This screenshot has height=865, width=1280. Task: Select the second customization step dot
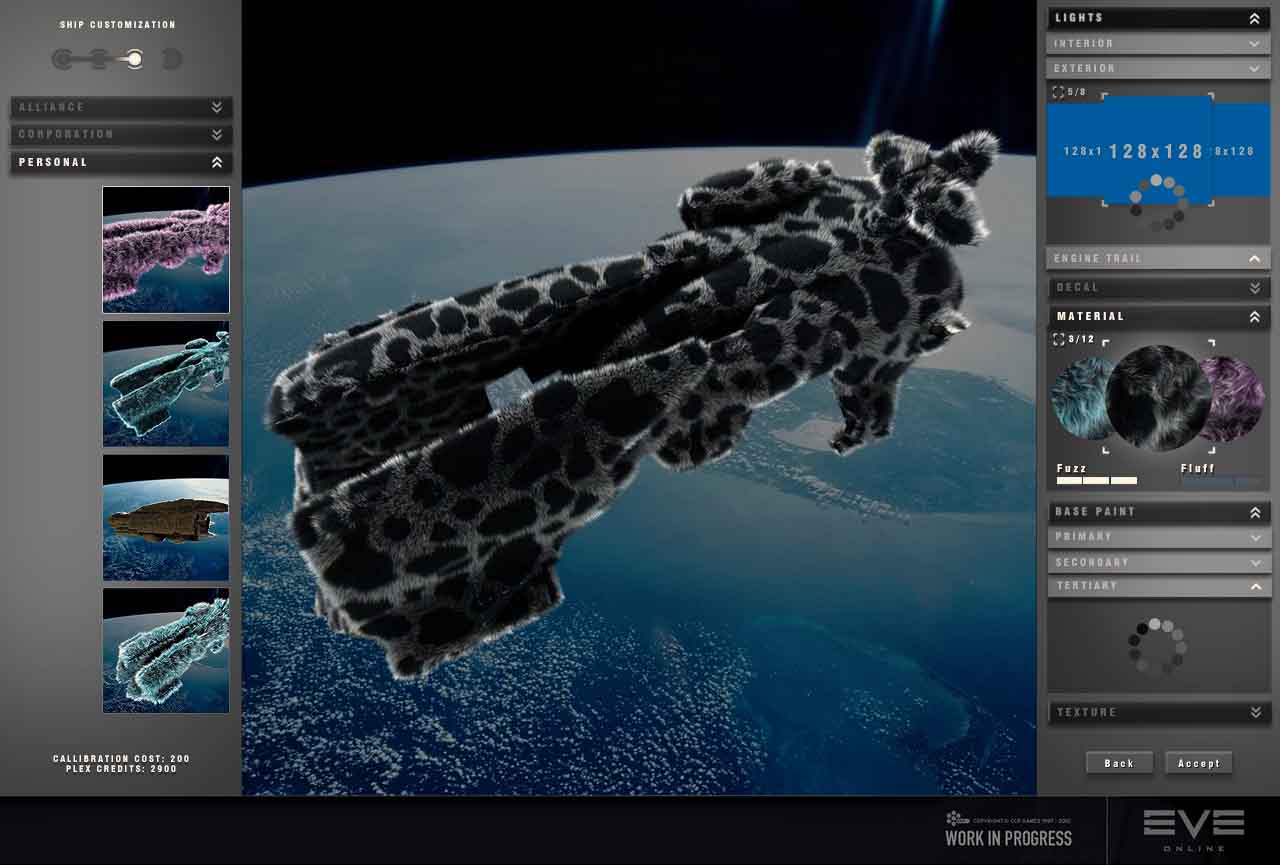(x=98, y=60)
